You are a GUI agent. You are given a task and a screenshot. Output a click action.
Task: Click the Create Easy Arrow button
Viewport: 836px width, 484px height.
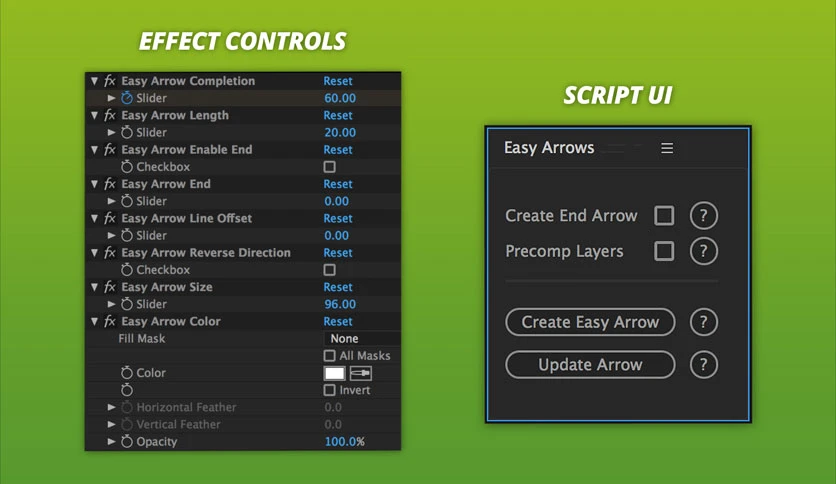coord(590,322)
